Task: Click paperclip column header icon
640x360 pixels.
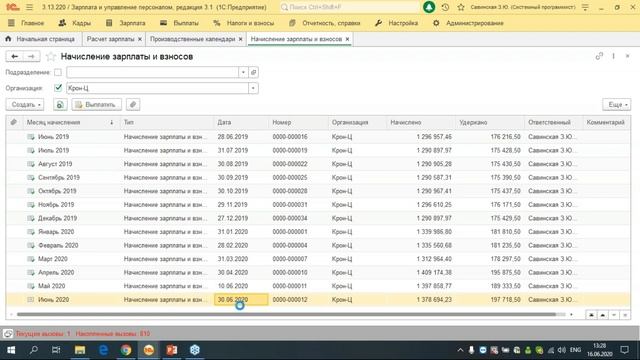Action: [13, 122]
